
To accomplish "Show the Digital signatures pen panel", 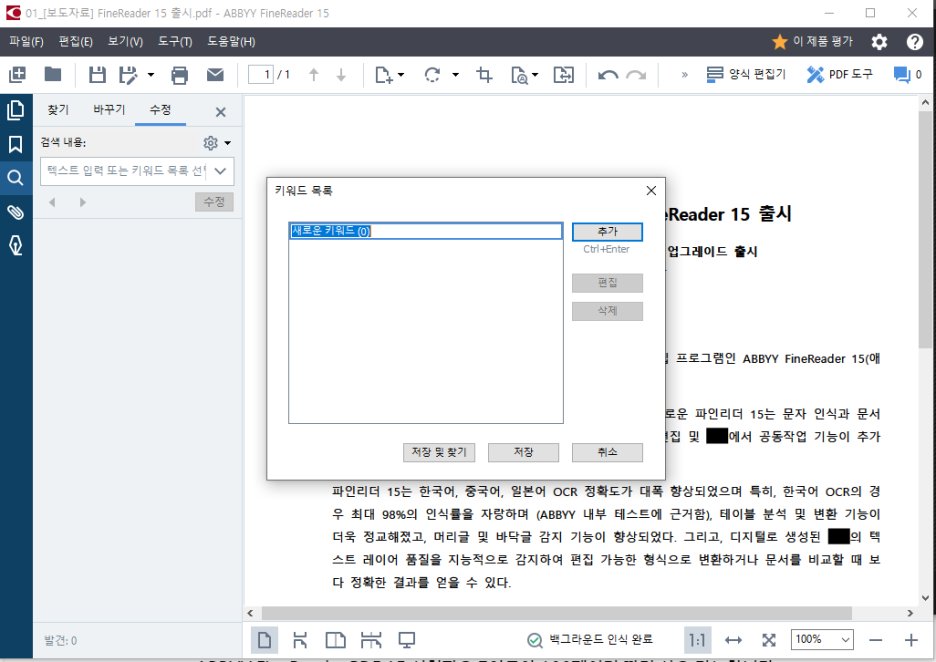I will [16, 245].
